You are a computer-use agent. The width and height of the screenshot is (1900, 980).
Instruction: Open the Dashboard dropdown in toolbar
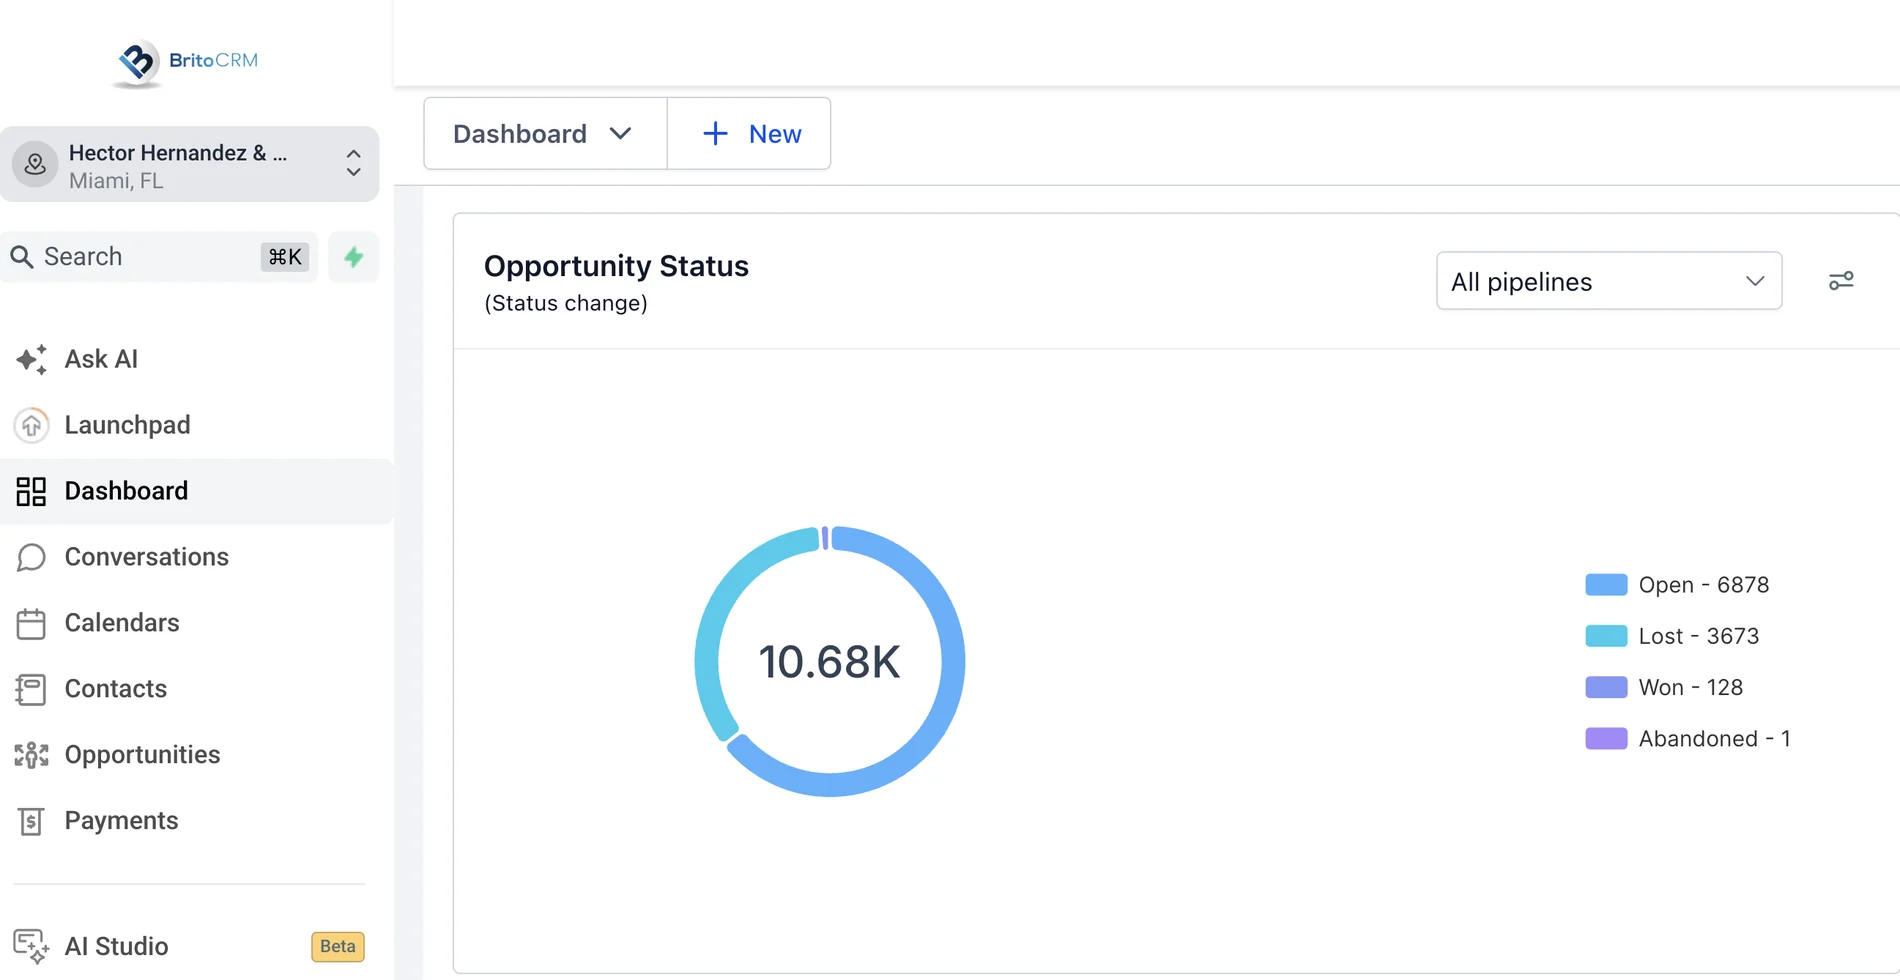pos(545,134)
